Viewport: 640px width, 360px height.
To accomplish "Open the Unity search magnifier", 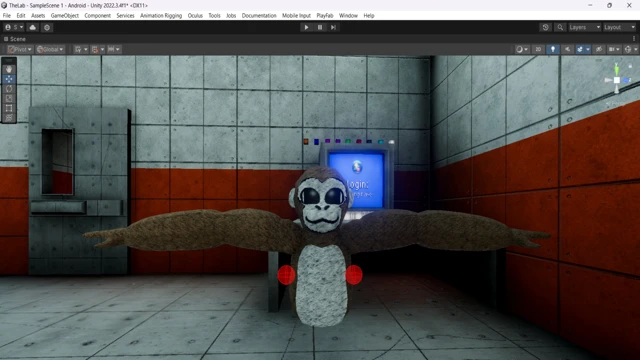I will [x=560, y=27].
